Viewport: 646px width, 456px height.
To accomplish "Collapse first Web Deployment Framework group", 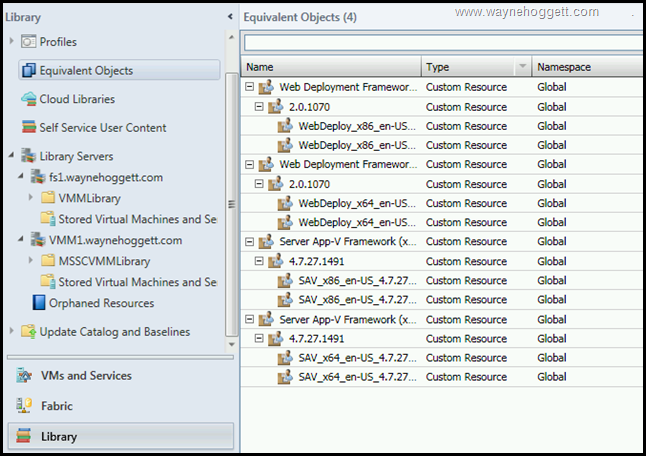I will pyautogui.click(x=250, y=88).
